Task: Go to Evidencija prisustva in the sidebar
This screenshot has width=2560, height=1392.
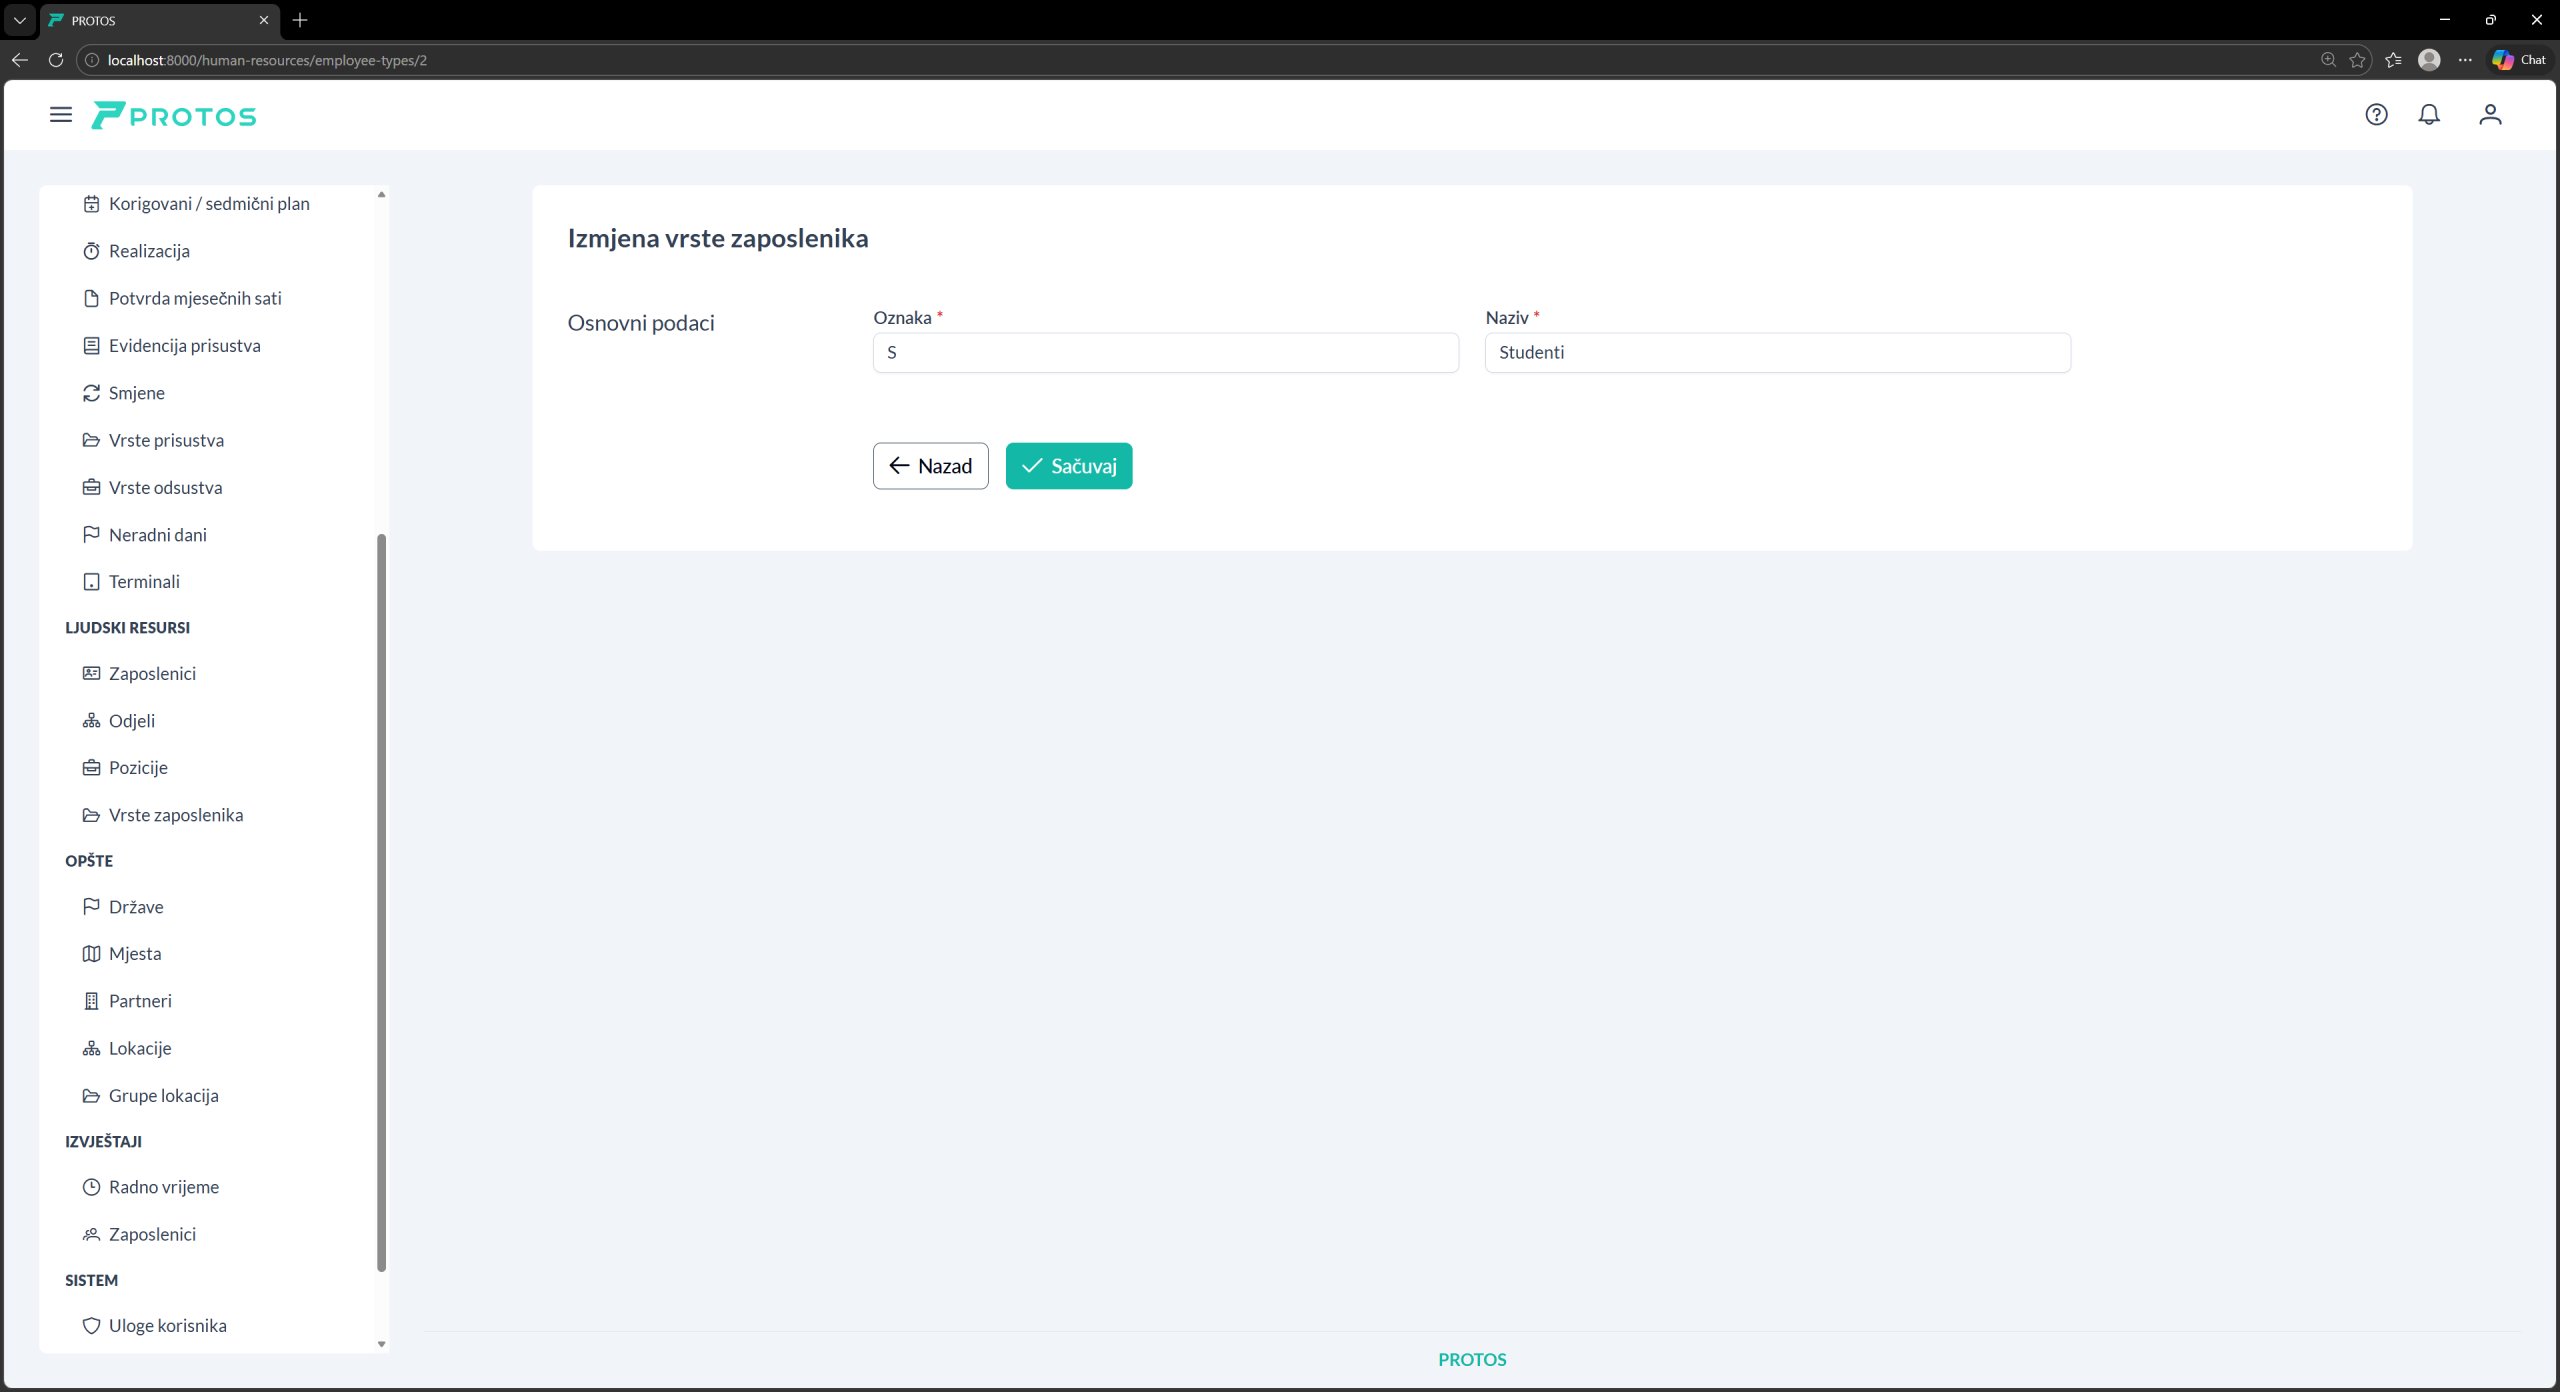Action: point(184,346)
